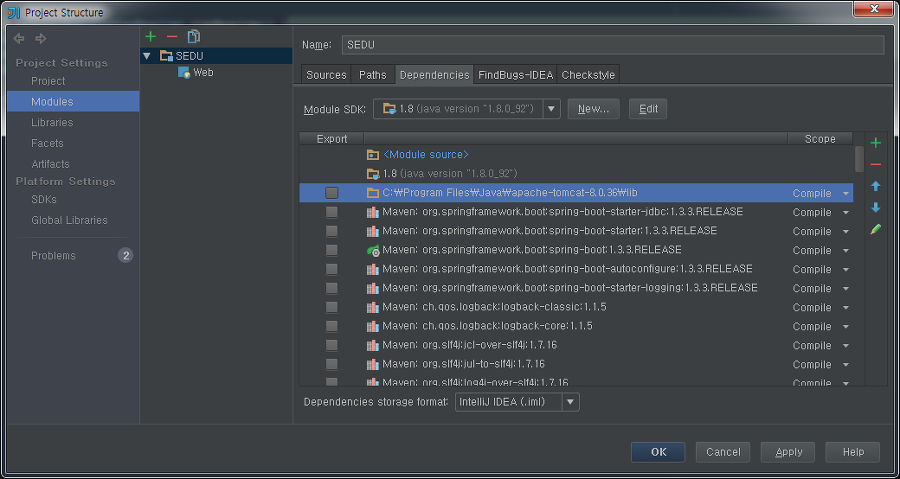Toggle export for apache-tomcat lib
The width and height of the screenshot is (900, 479).
point(331,193)
